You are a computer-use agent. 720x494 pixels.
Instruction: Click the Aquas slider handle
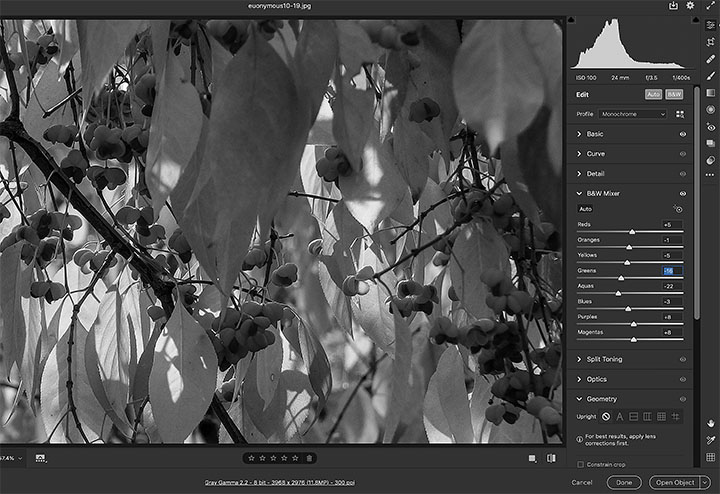(x=618, y=293)
